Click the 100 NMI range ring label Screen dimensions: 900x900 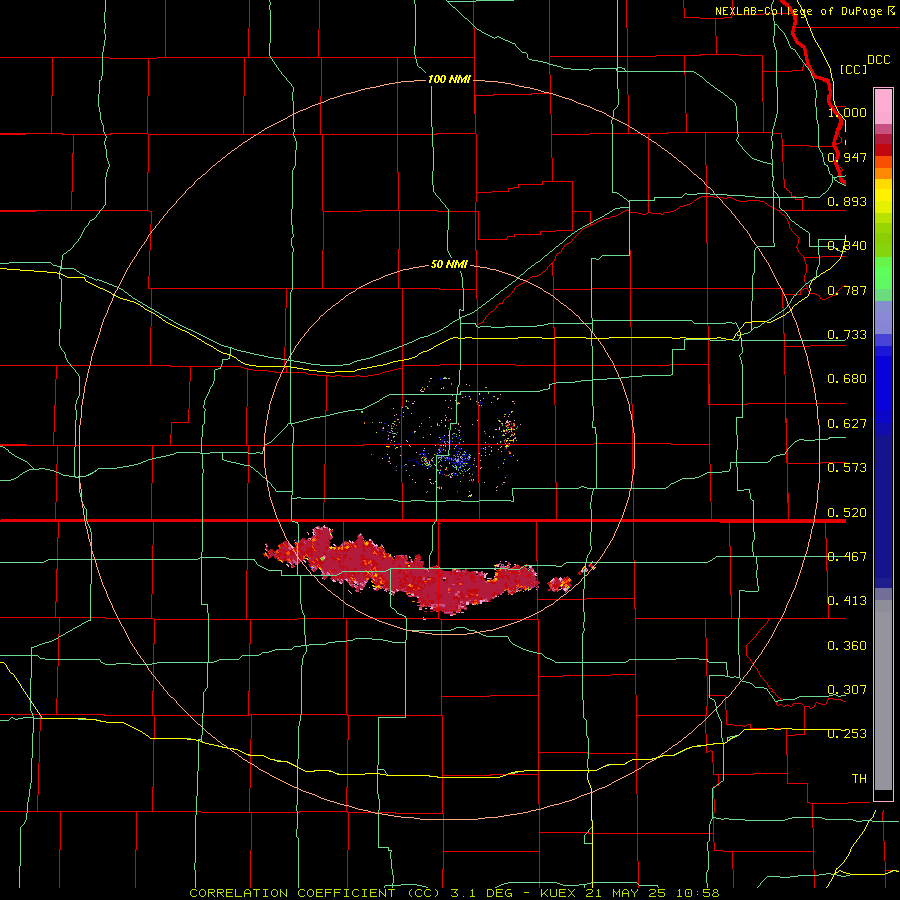[449, 79]
